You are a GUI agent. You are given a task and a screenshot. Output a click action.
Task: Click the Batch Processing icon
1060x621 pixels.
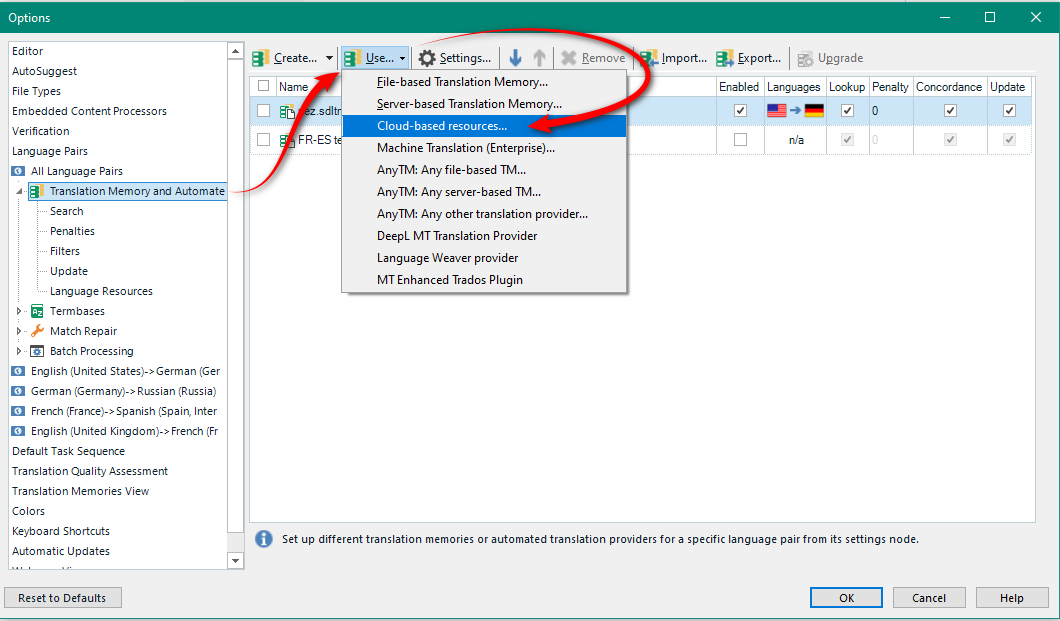(37, 351)
